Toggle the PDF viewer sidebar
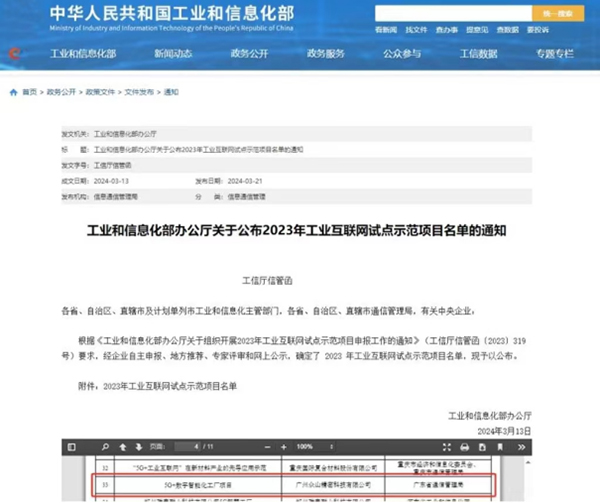The image size is (600, 503). [70, 446]
